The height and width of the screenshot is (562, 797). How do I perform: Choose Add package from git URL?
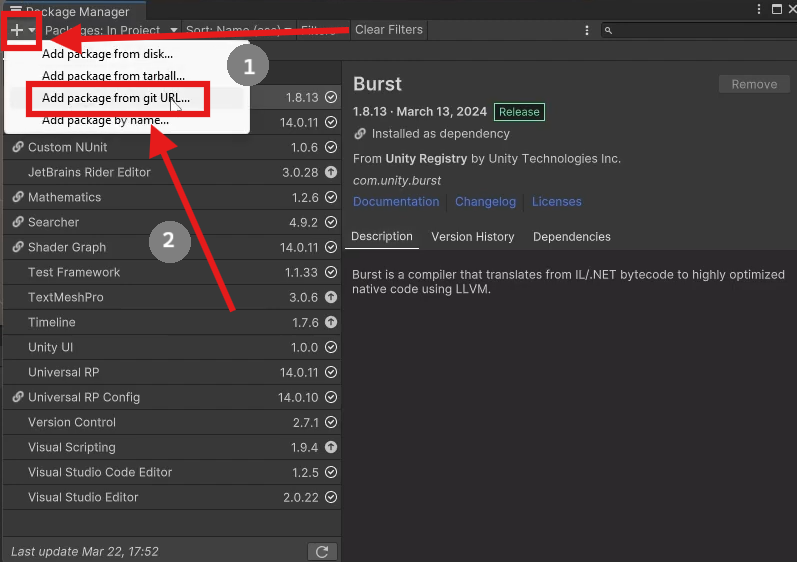116,98
